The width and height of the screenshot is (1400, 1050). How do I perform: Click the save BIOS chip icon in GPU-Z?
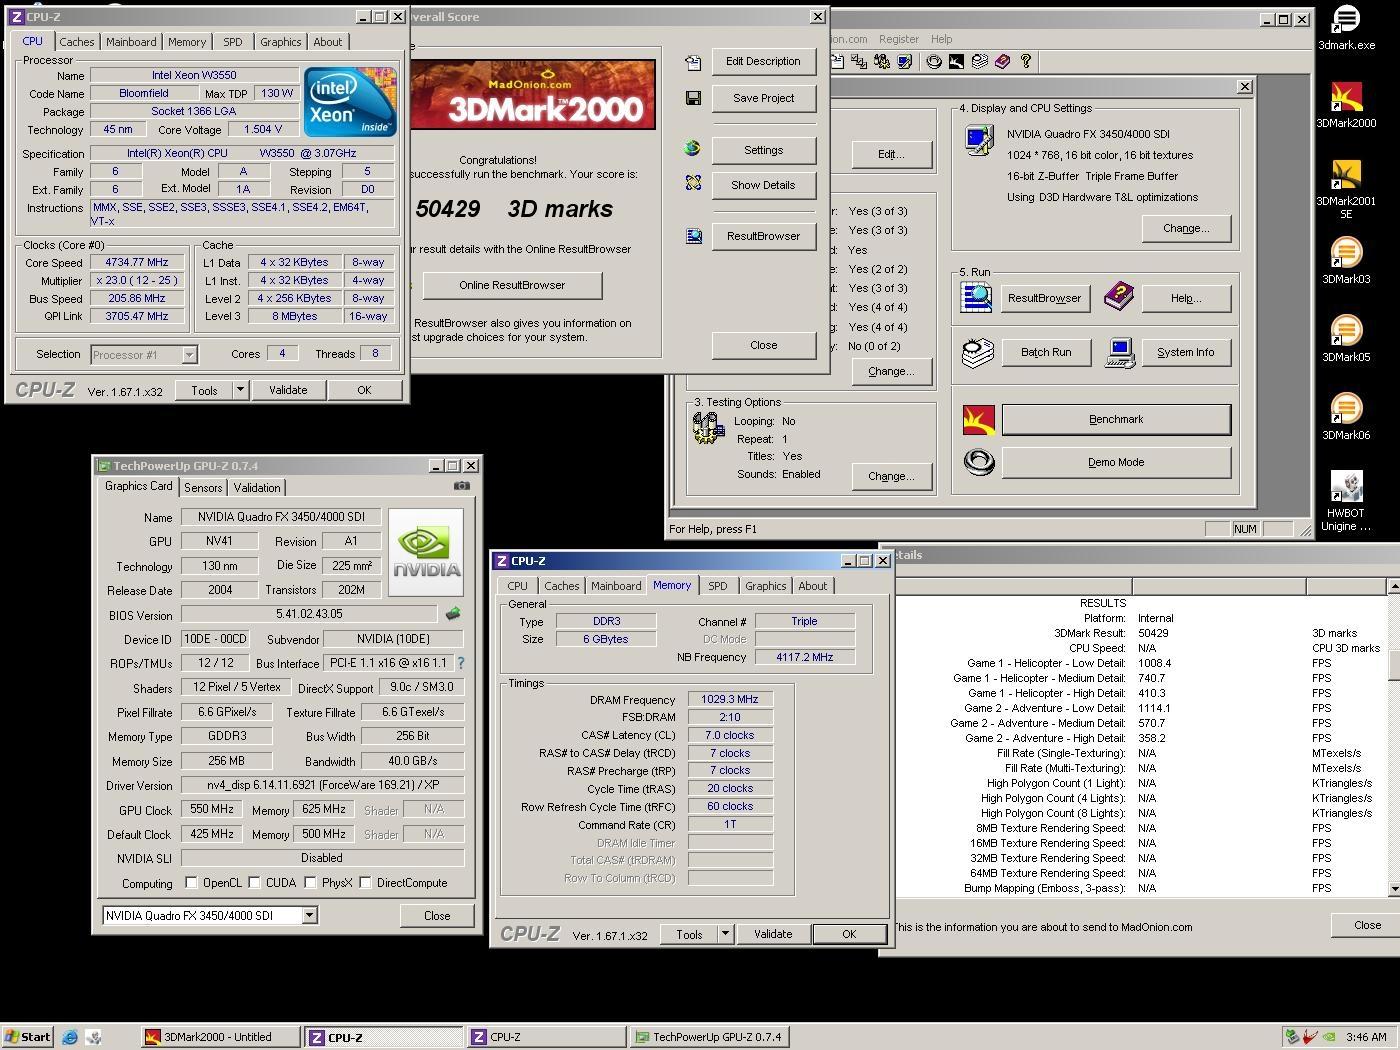pyautogui.click(x=453, y=614)
